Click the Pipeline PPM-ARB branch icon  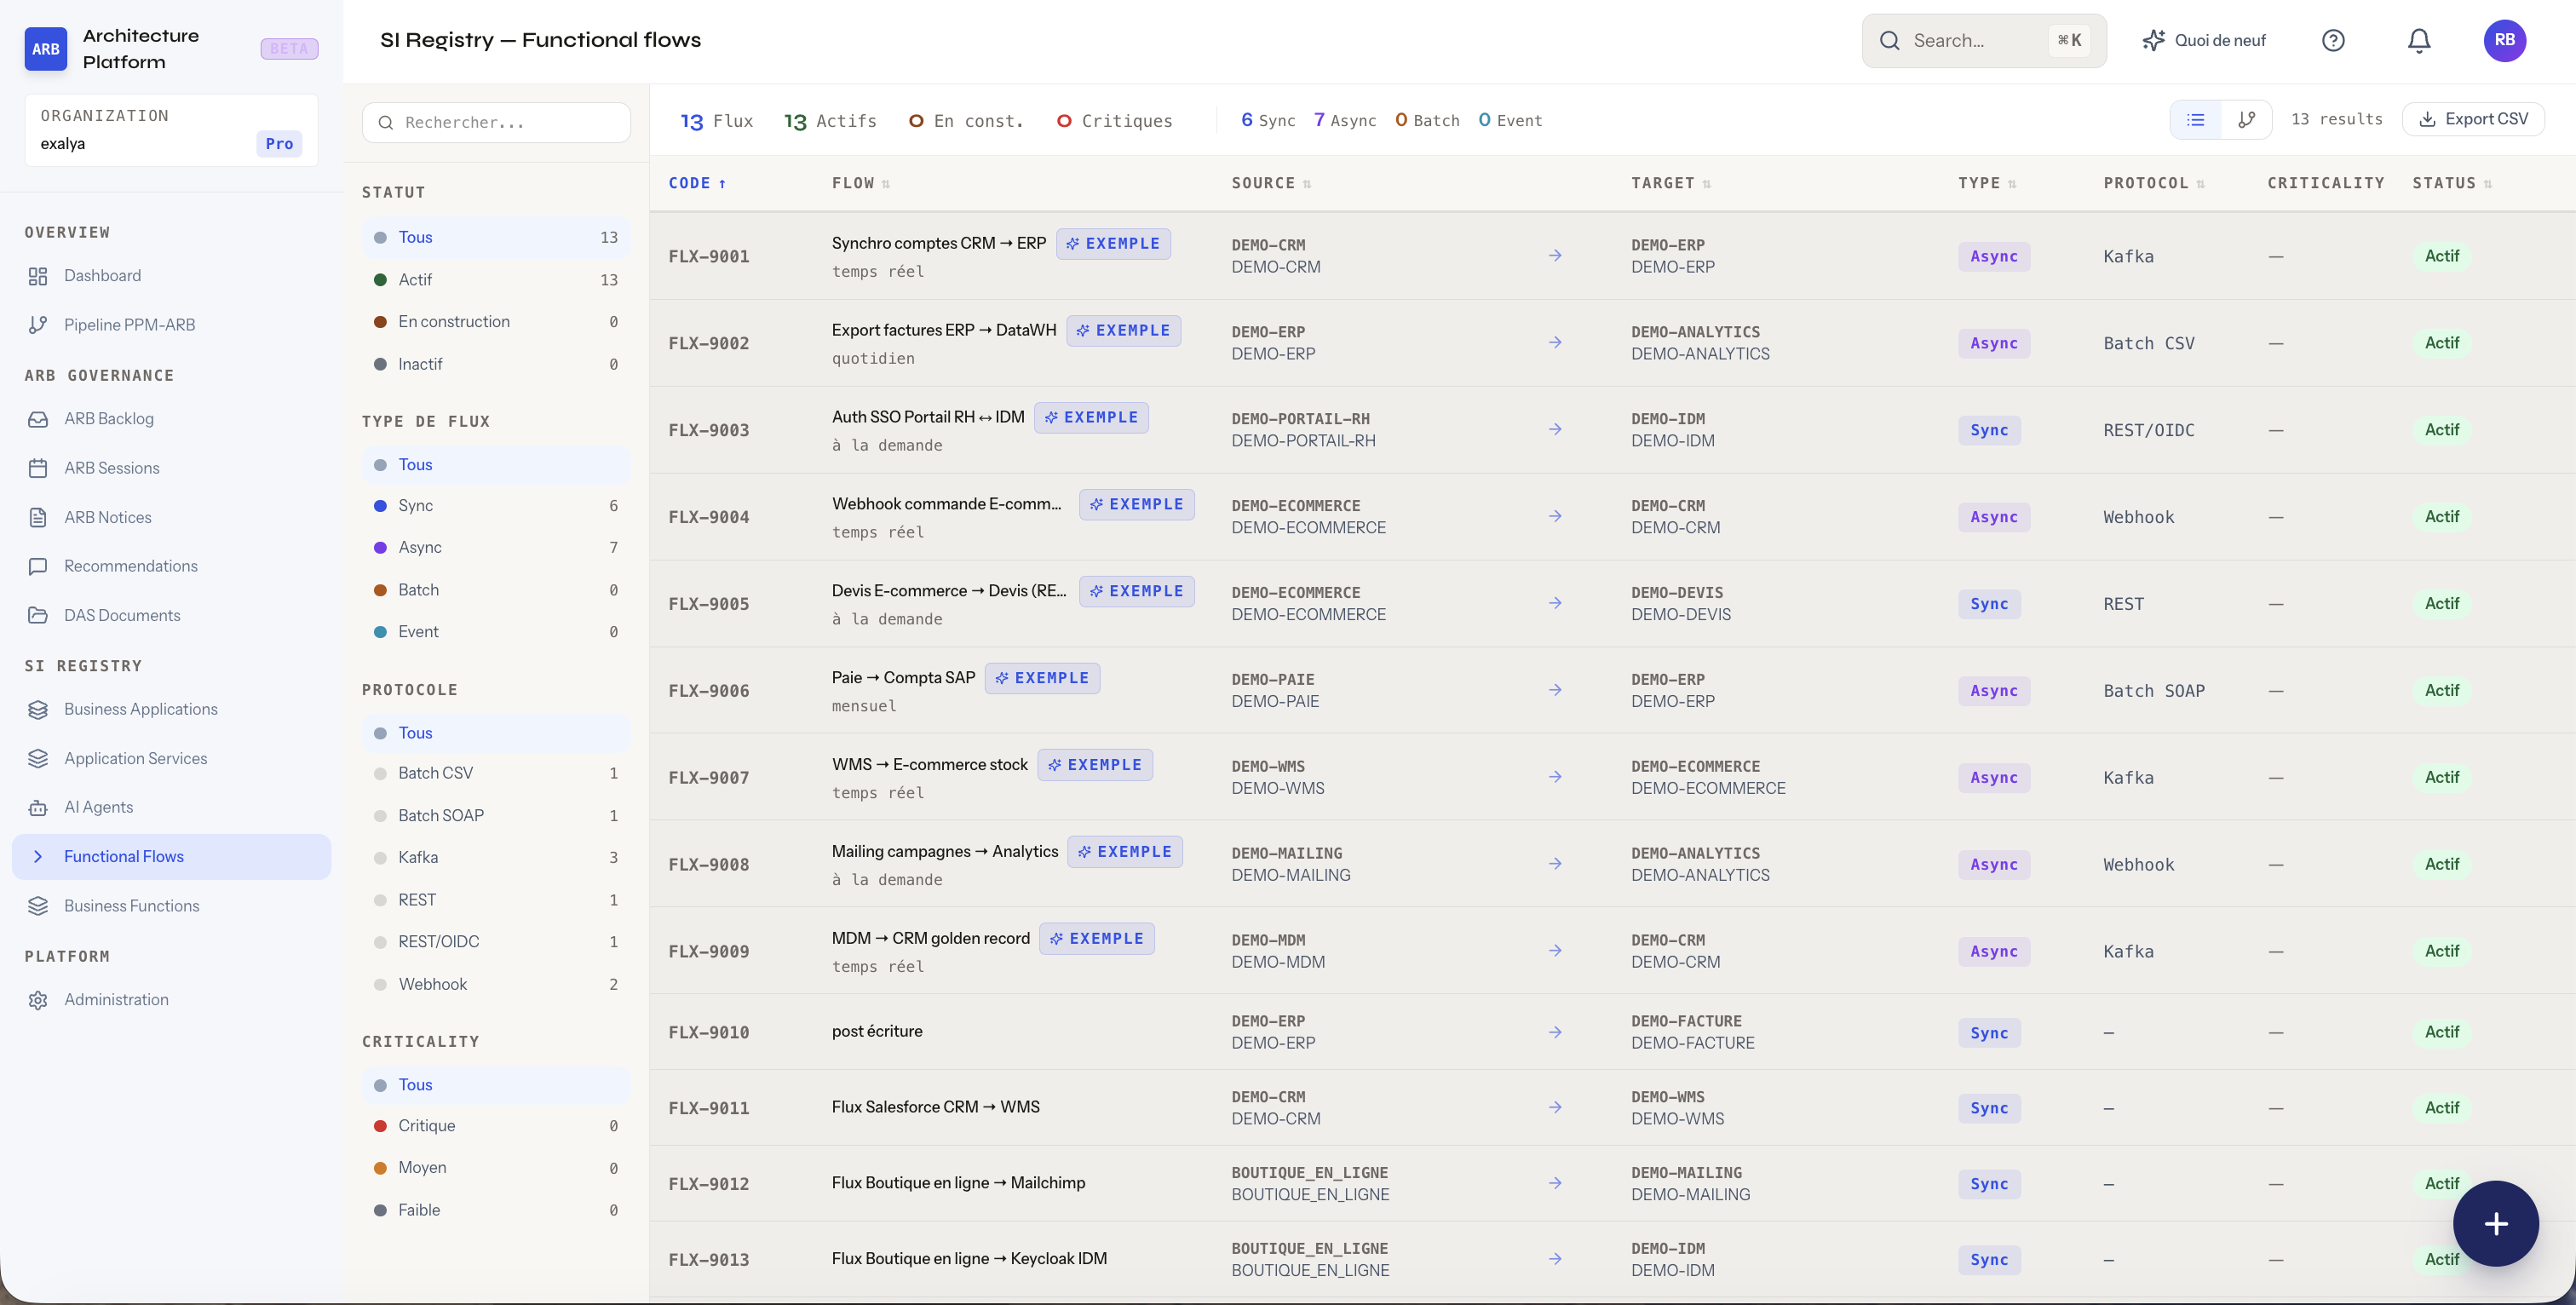(38, 325)
